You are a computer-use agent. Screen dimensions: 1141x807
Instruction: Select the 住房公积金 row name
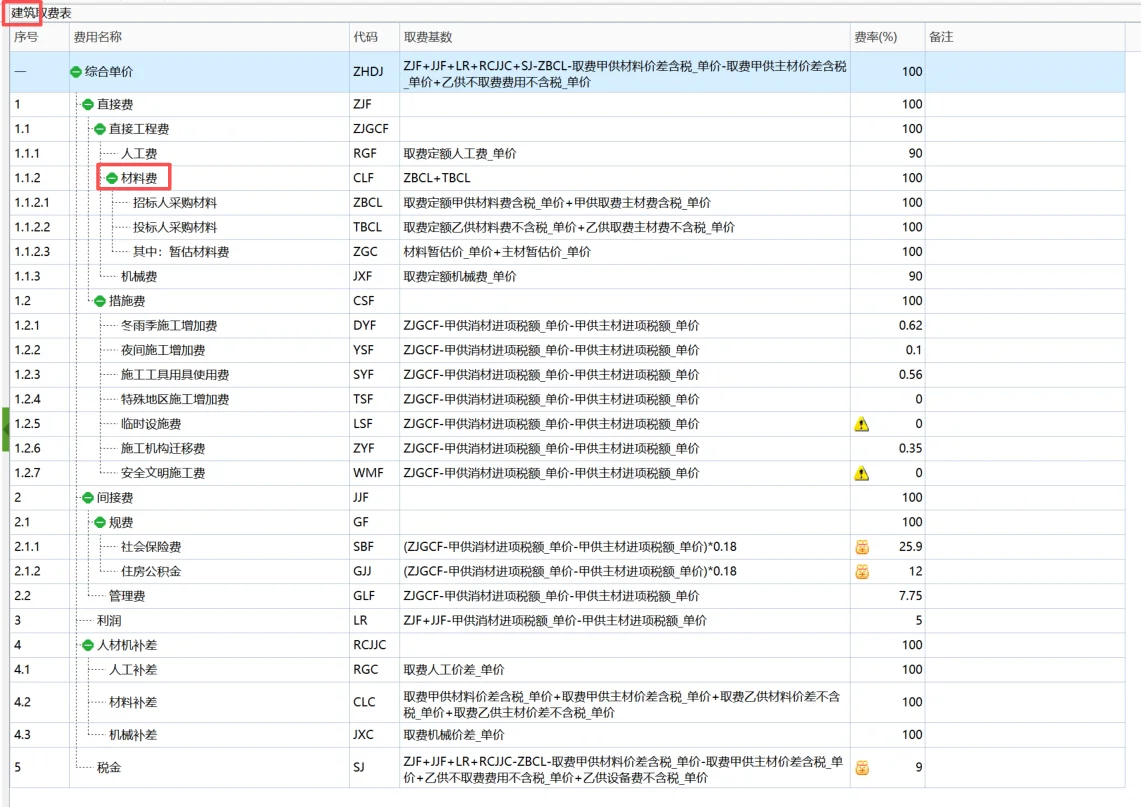click(151, 571)
